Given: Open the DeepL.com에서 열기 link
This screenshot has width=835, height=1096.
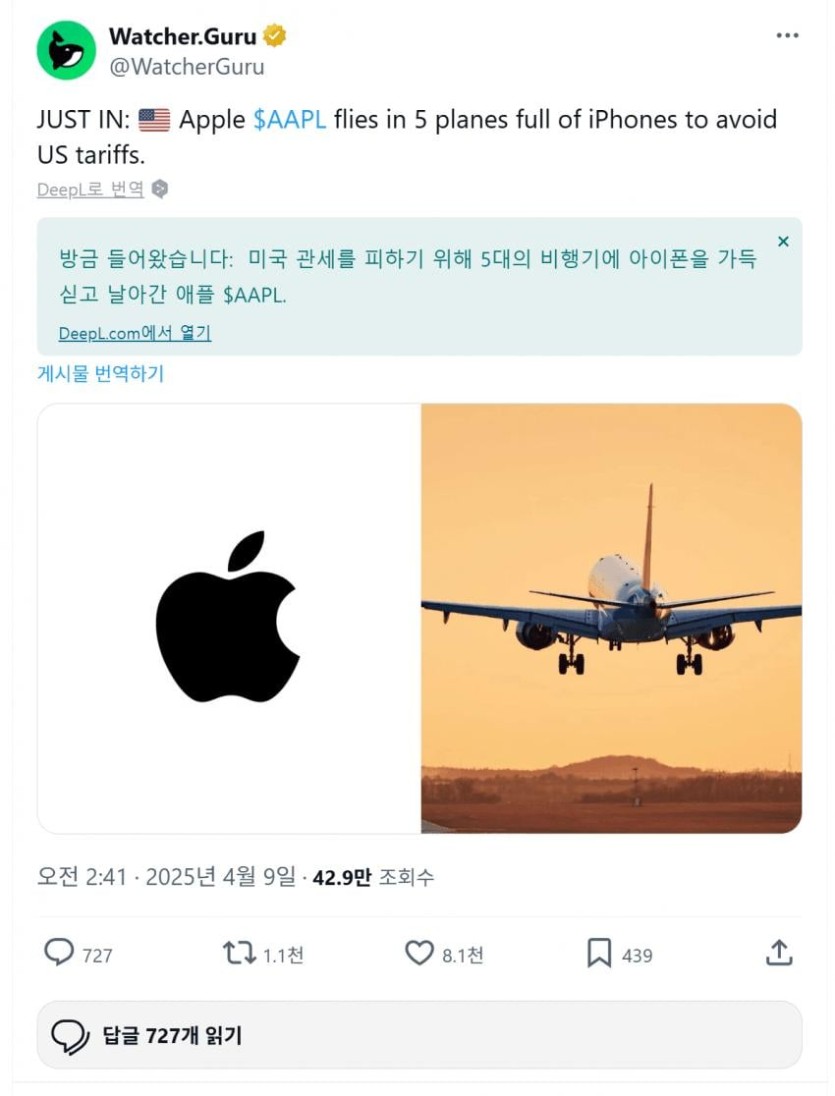Looking at the screenshot, I should click(x=135, y=333).
